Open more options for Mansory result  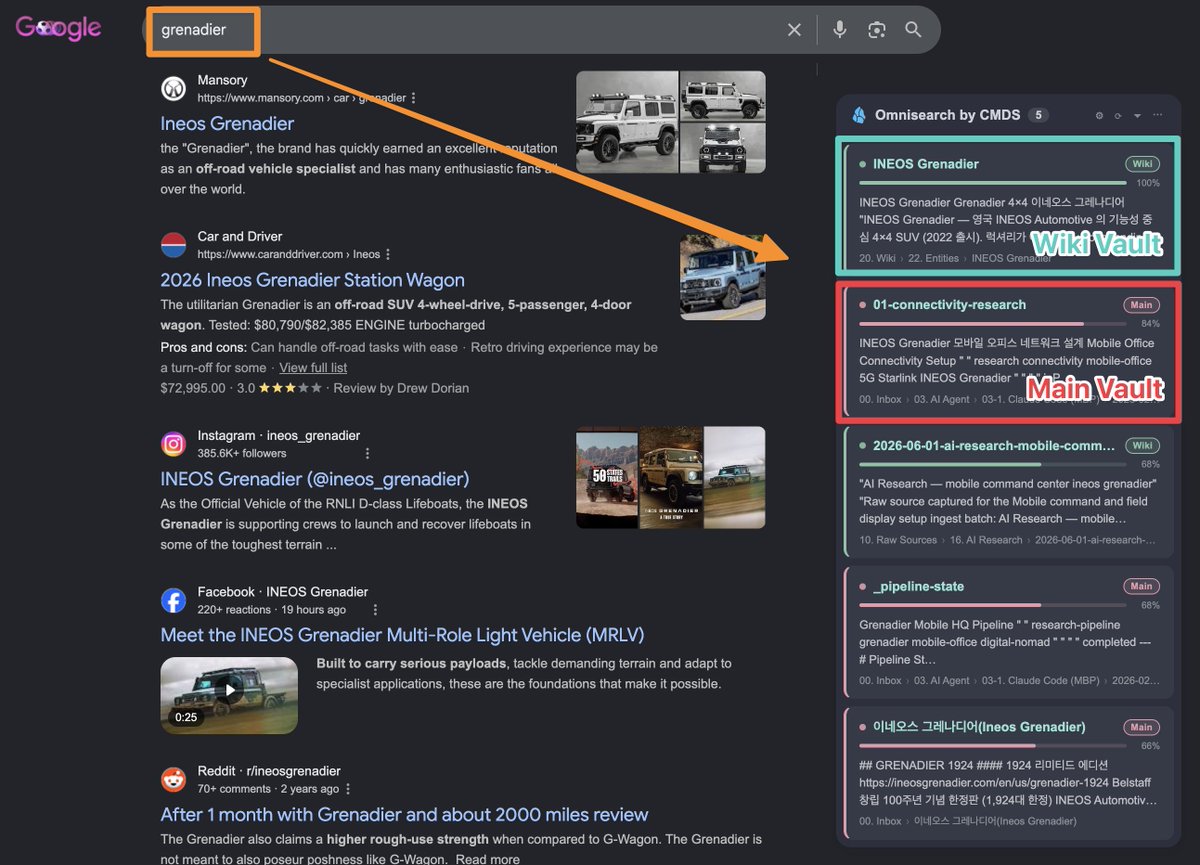point(414,98)
